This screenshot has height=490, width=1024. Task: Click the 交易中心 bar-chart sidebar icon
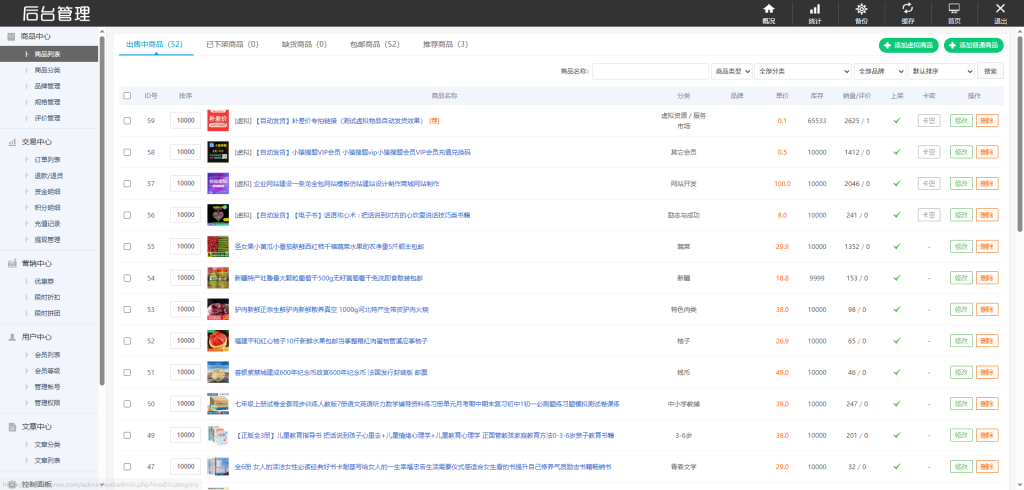[11, 142]
